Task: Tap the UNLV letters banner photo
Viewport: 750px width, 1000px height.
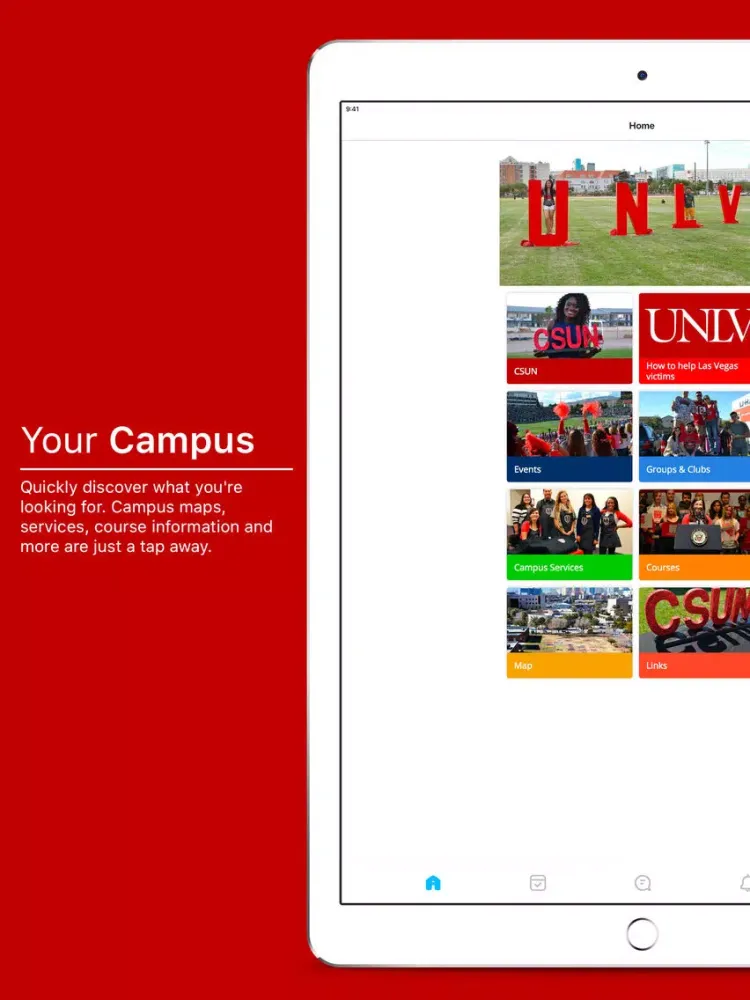Action: pyautogui.click(x=624, y=213)
